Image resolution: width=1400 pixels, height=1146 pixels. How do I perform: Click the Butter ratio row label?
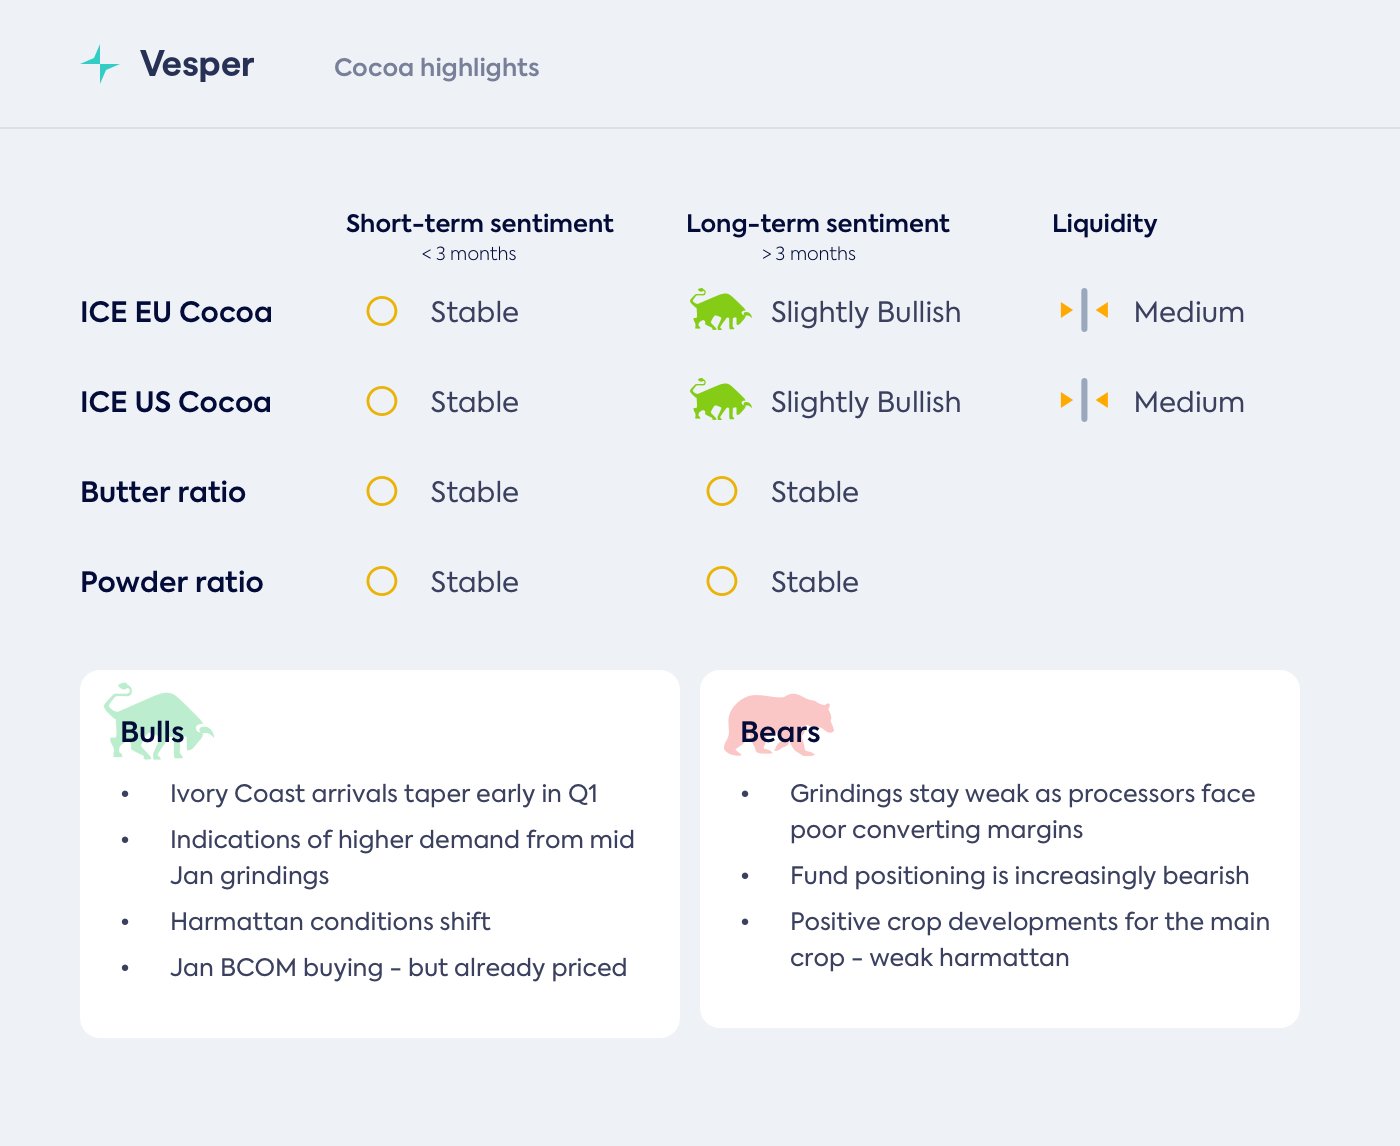pyautogui.click(x=163, y=492)
